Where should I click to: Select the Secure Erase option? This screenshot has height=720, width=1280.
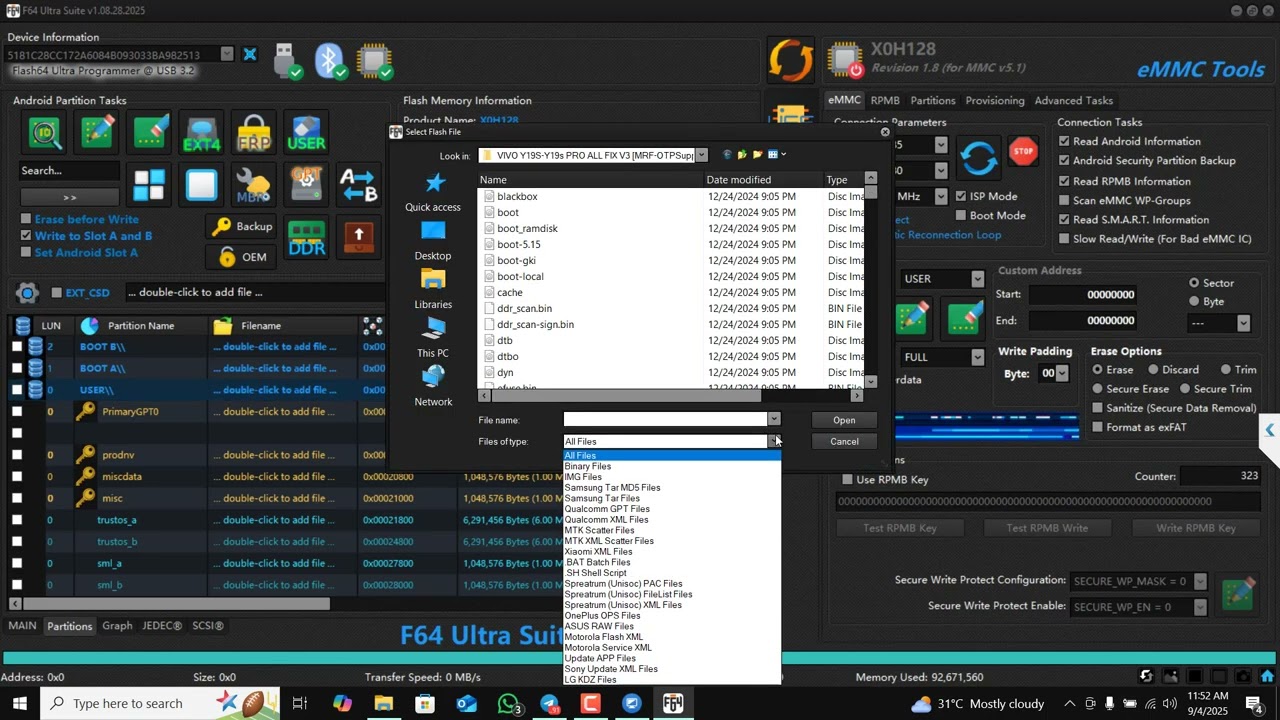point(1098,389)
